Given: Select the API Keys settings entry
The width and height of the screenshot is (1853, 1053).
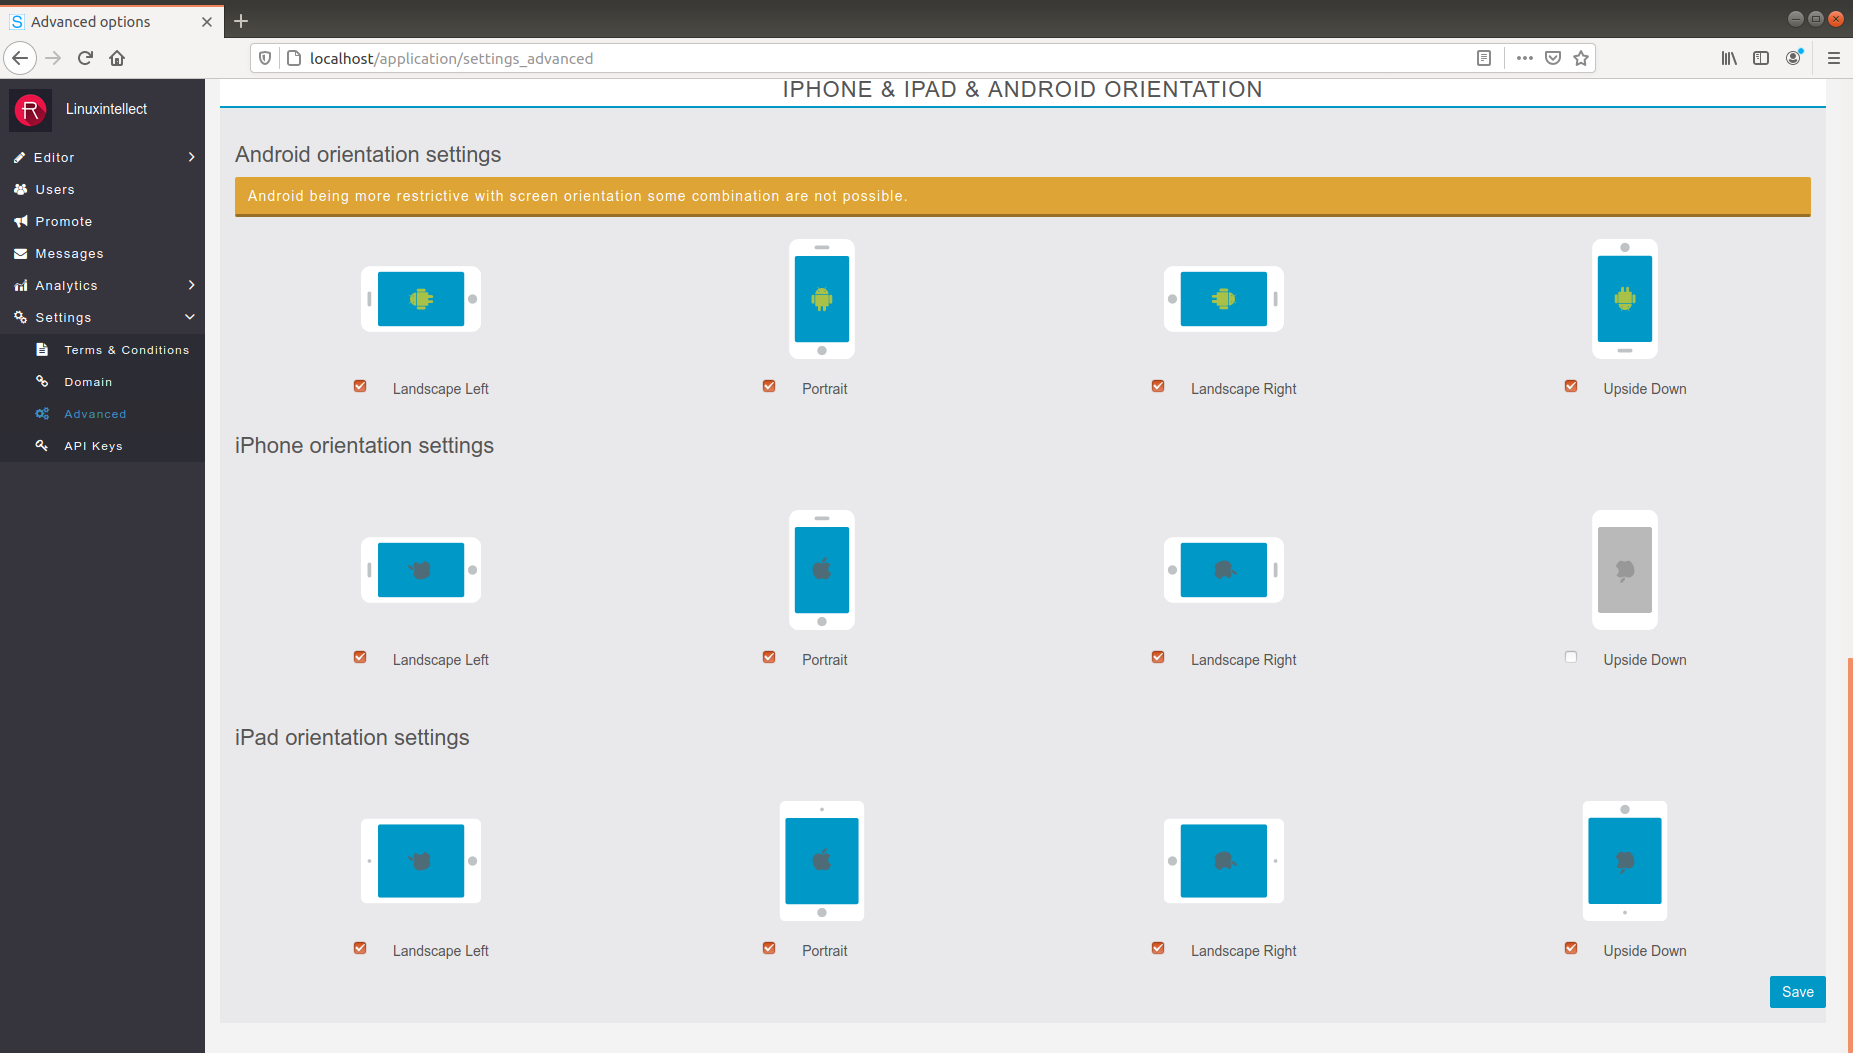Looking at the screenshot, I should [x=93, y=445].
